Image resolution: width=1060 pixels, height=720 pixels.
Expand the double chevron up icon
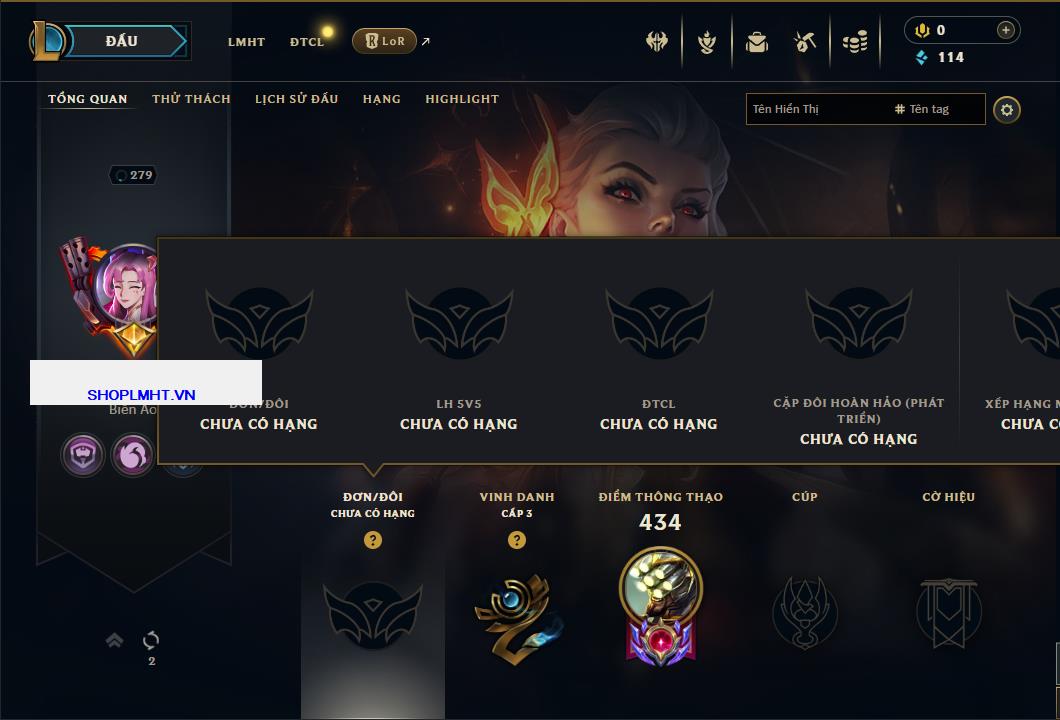(x=114, y=640)
